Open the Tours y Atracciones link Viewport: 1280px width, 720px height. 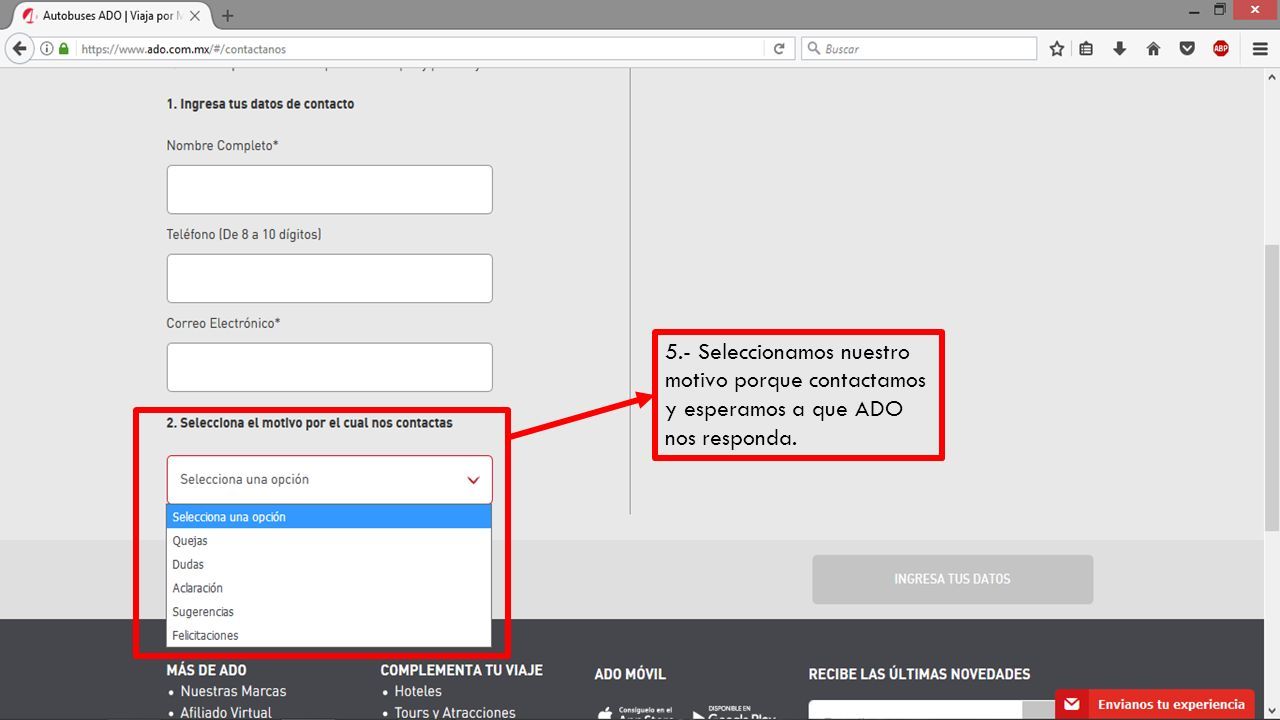(455, 712)
